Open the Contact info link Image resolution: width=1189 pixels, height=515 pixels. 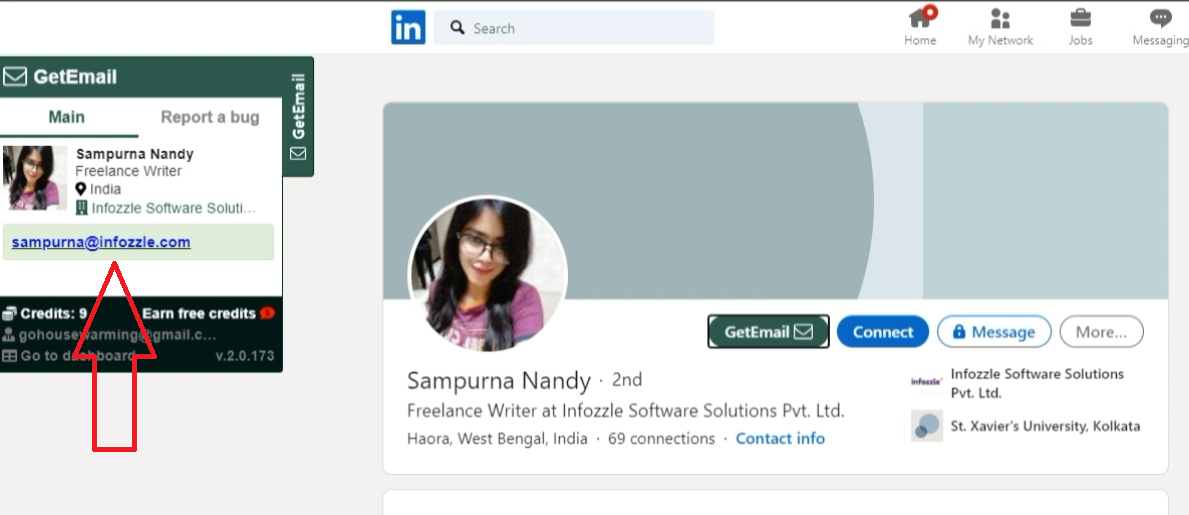(x=780, y=439)
